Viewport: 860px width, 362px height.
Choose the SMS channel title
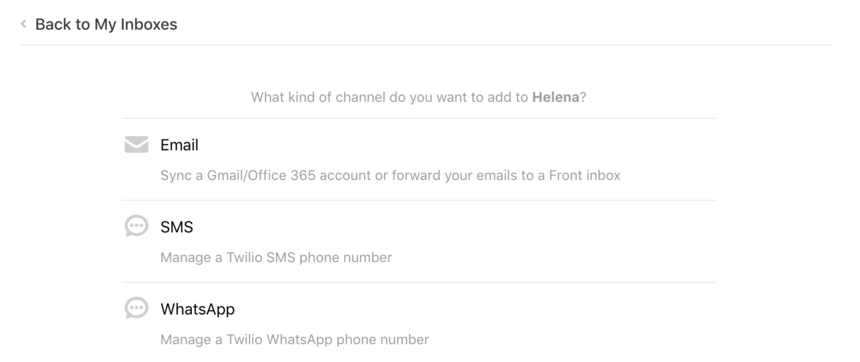point(177,227)
